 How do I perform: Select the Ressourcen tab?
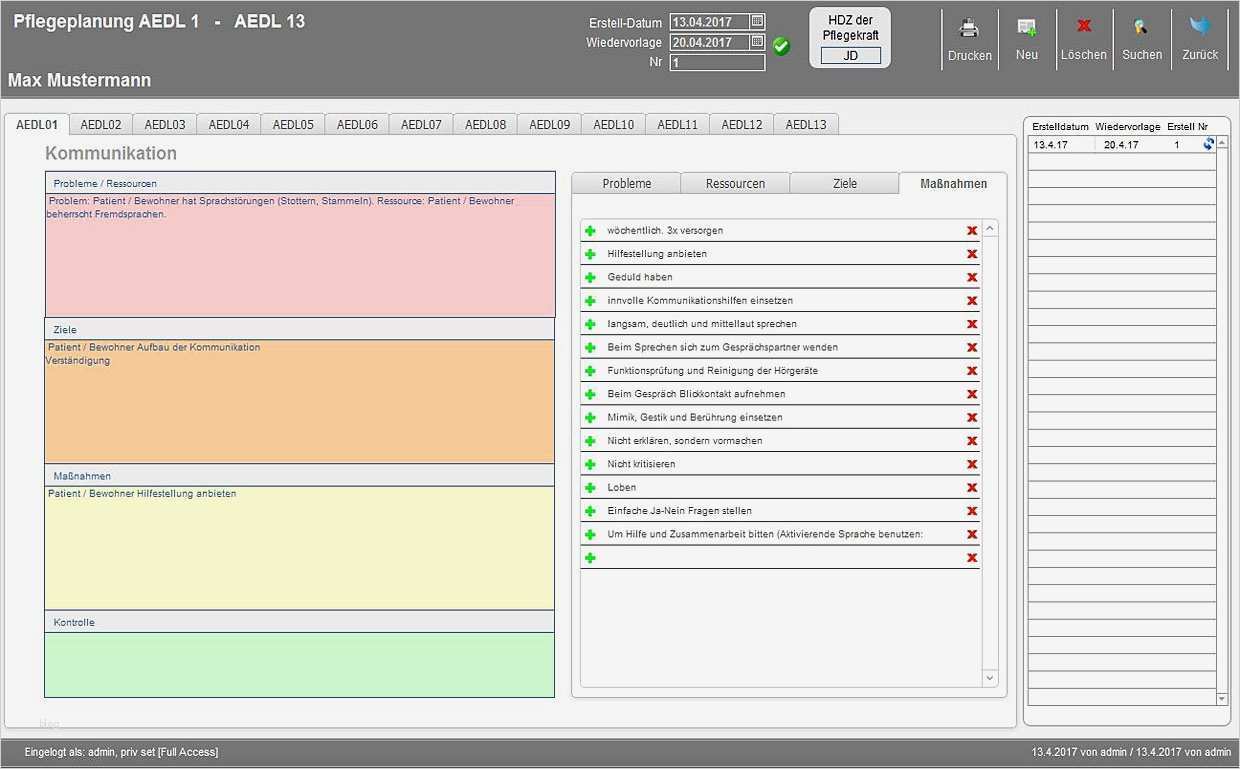point(735,183)
